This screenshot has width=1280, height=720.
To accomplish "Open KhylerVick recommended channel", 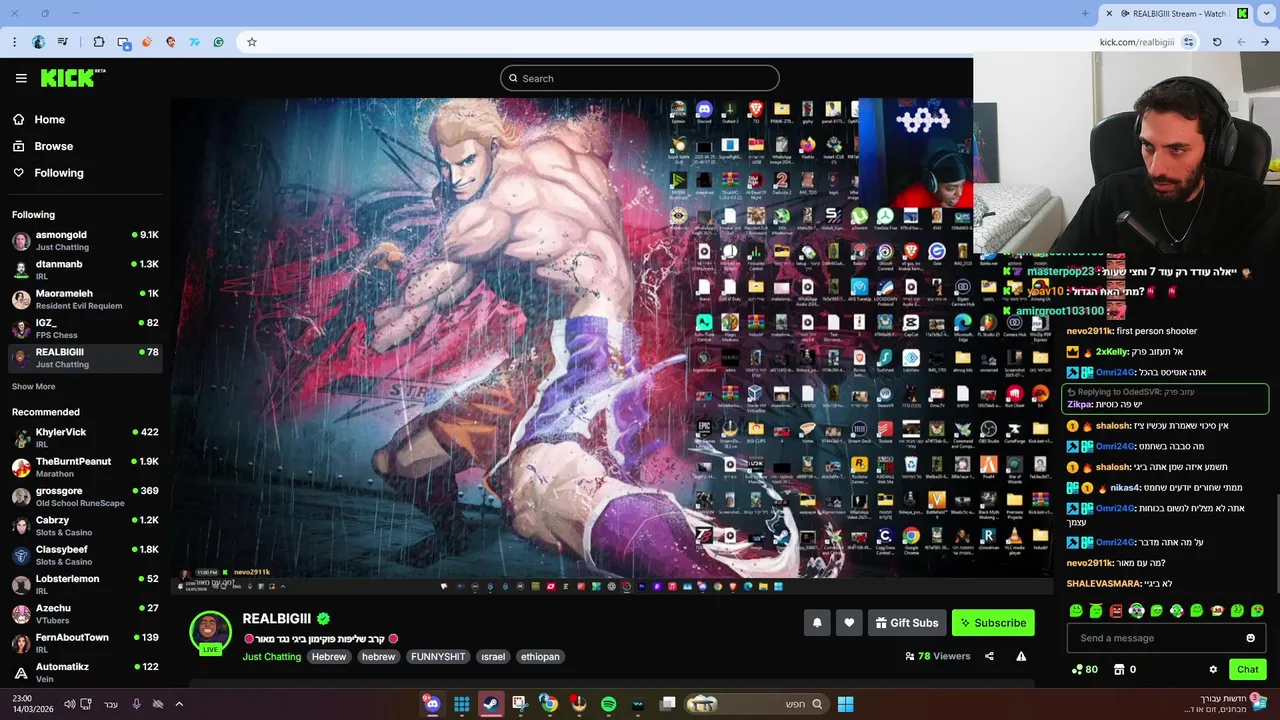I will (x=85, y=438).
